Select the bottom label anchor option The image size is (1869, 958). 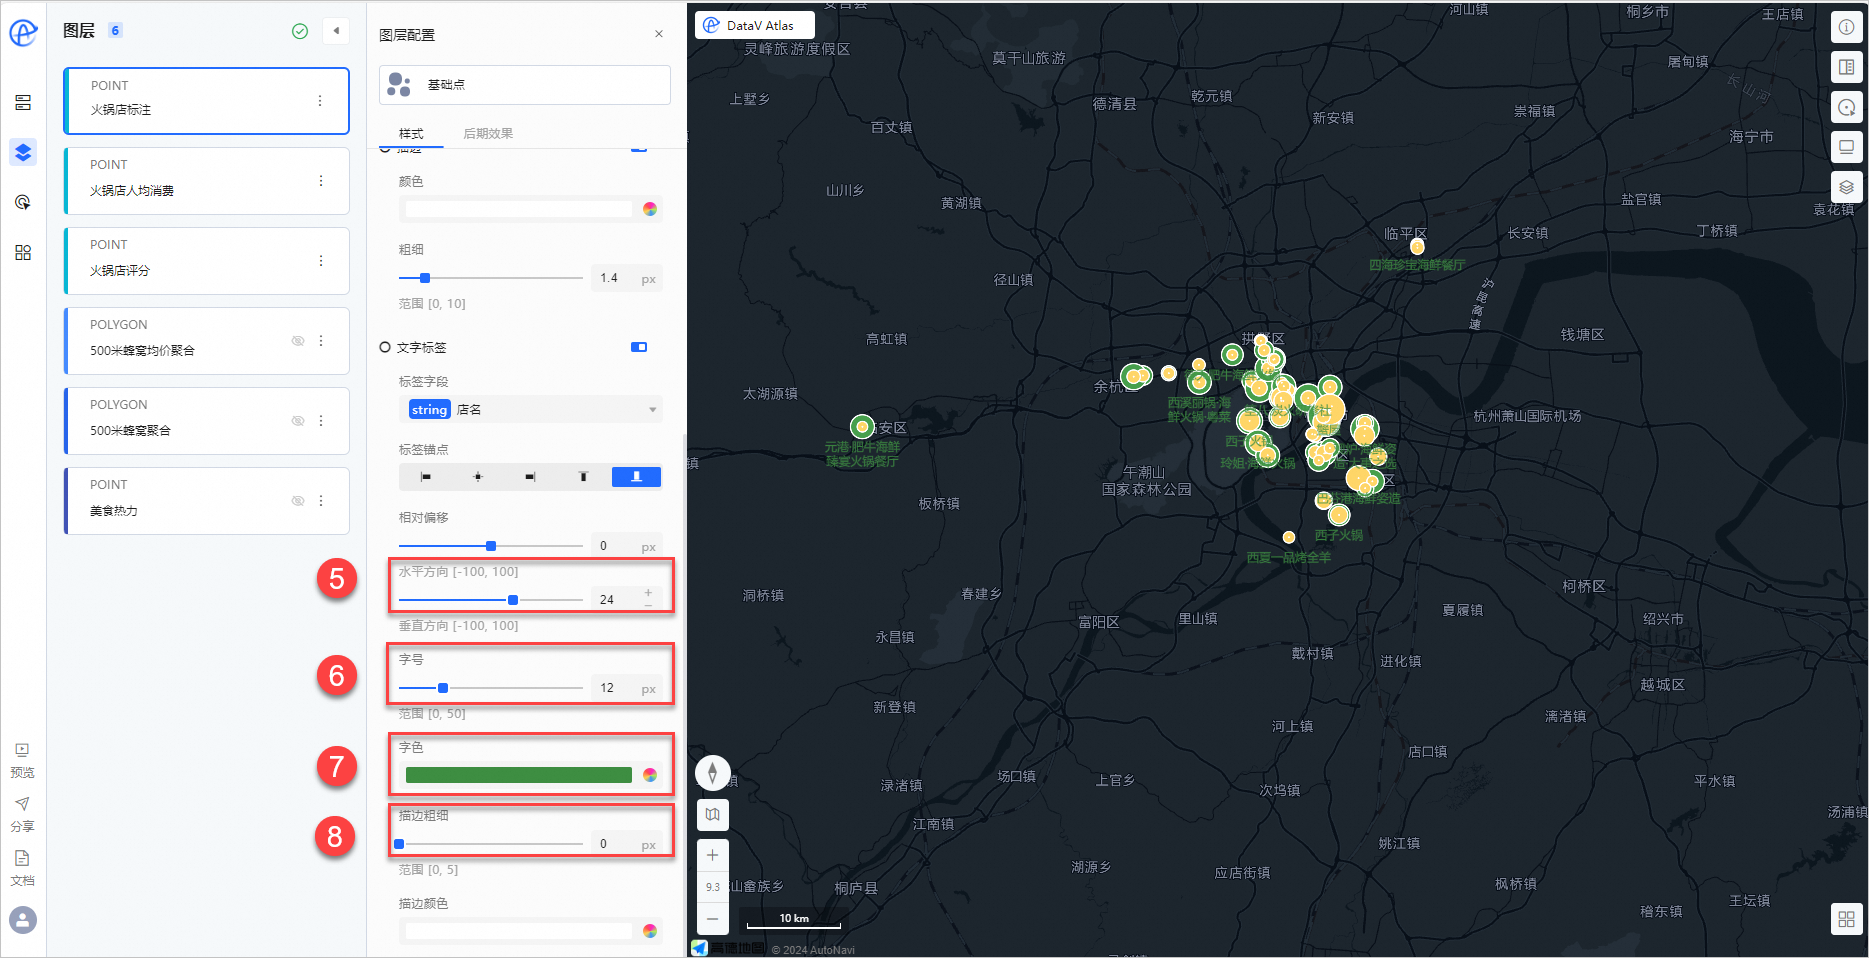[x=636, y=477]
